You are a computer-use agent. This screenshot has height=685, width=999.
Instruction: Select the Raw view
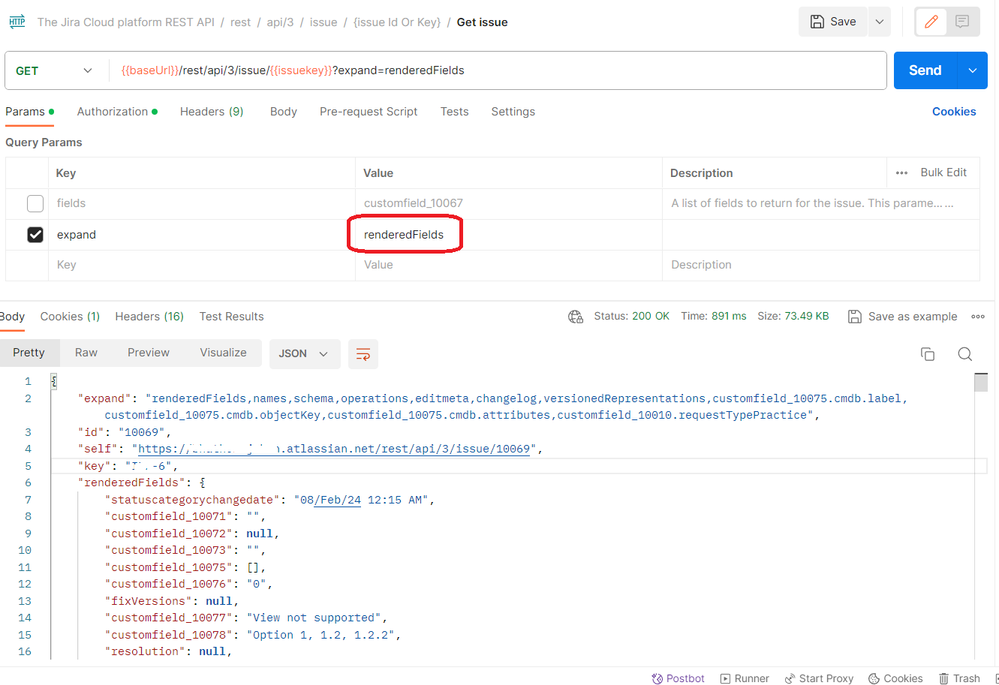coord(86,353)
